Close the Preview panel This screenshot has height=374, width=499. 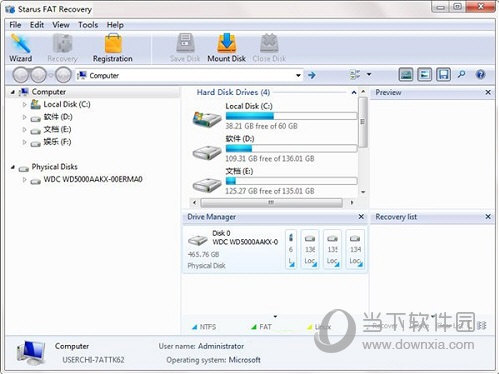pos(488,92)
